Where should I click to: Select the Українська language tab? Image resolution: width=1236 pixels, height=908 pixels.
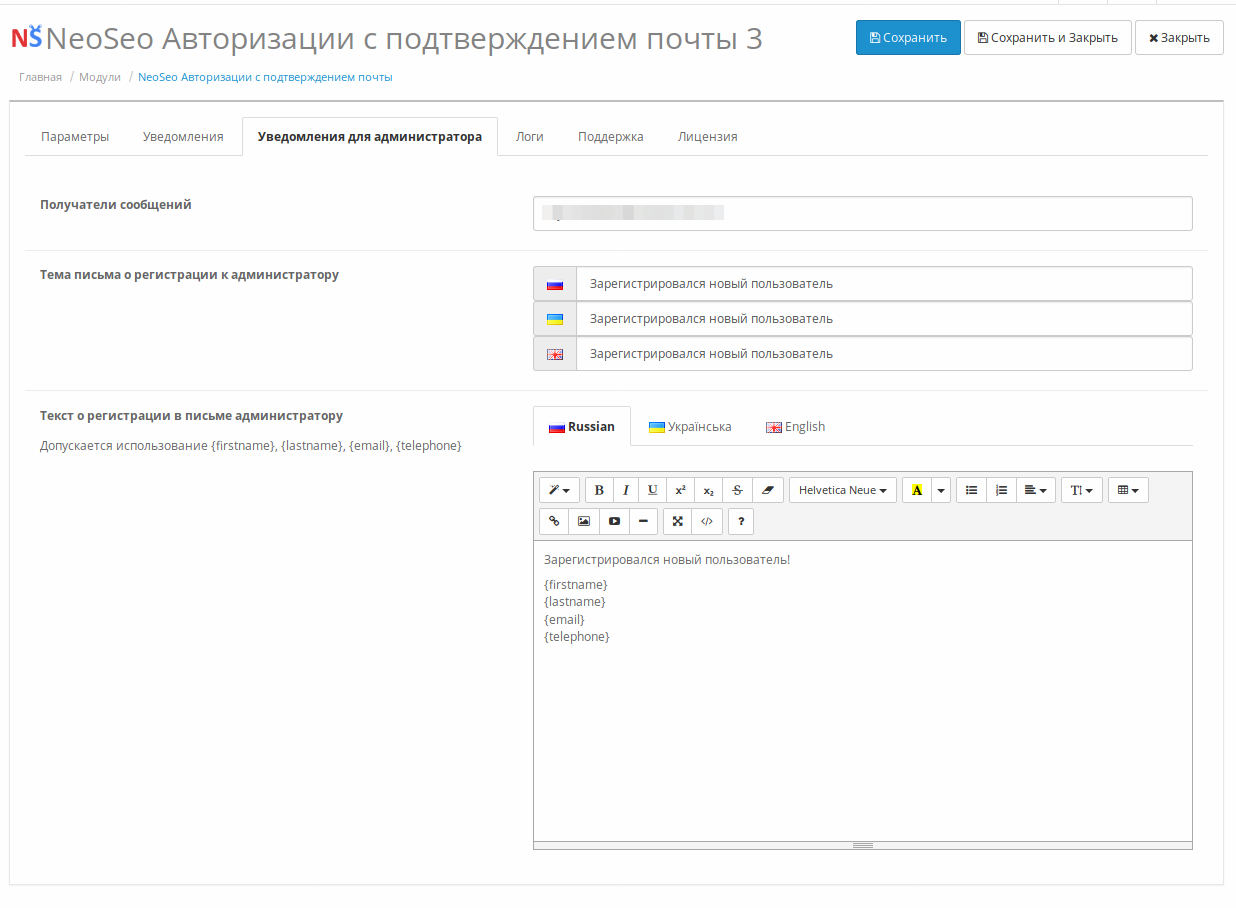click(690, 427)
